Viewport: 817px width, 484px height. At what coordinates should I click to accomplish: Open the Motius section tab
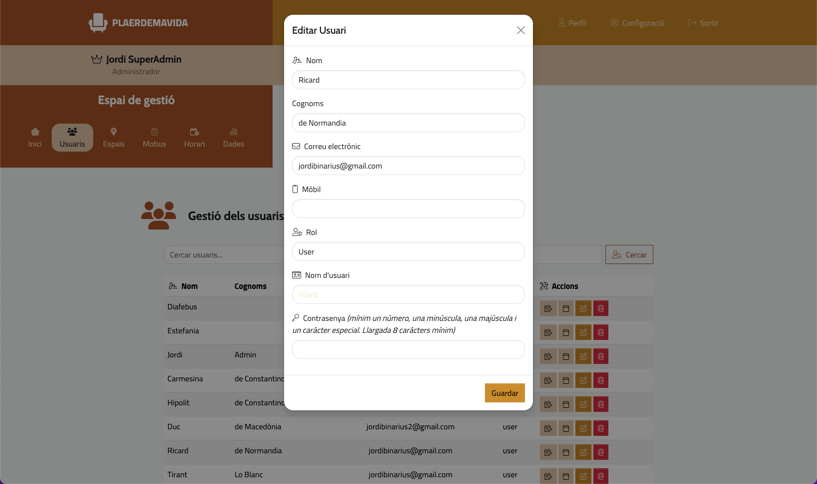click(154, 137)
